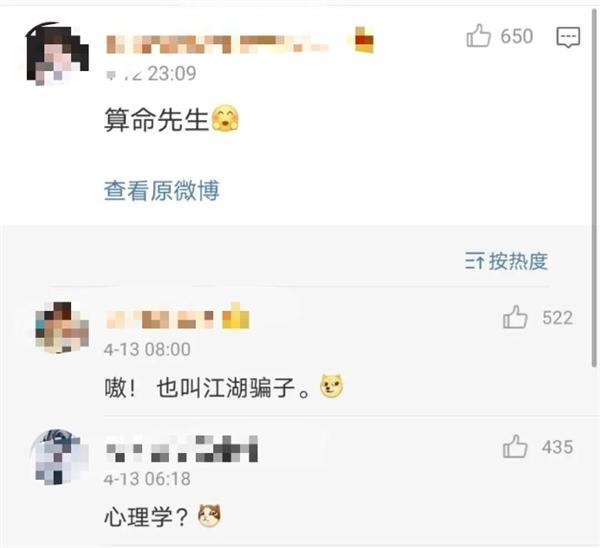Open the main poster's blurred username
This screenshot has width=600, height=548.
tap(217, 44)
